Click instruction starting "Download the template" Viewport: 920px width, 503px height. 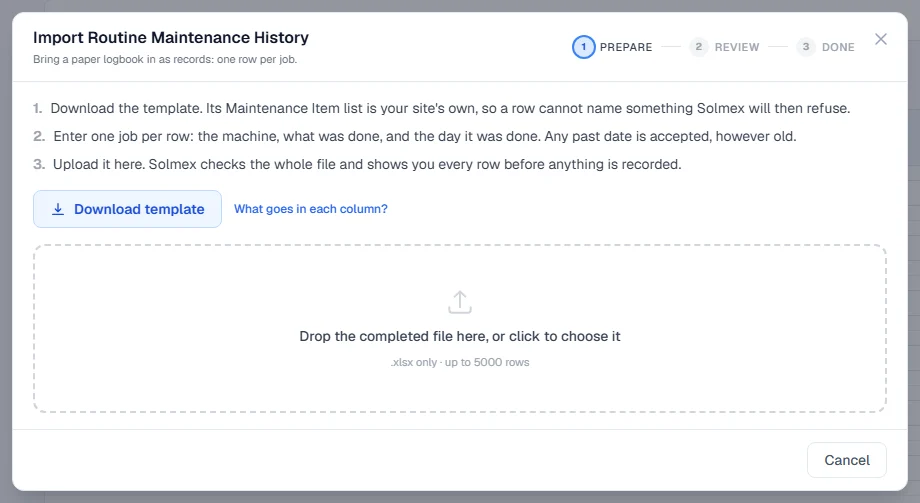450,109
